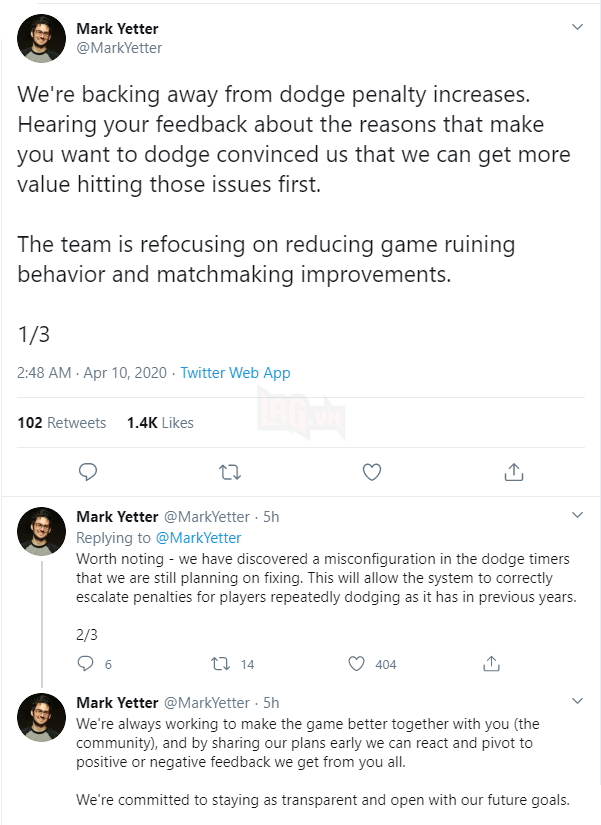Reply to the first tweet via speech bubble icon
The width and height of the screenshot is (601, 825).
[x=88, y=471]
